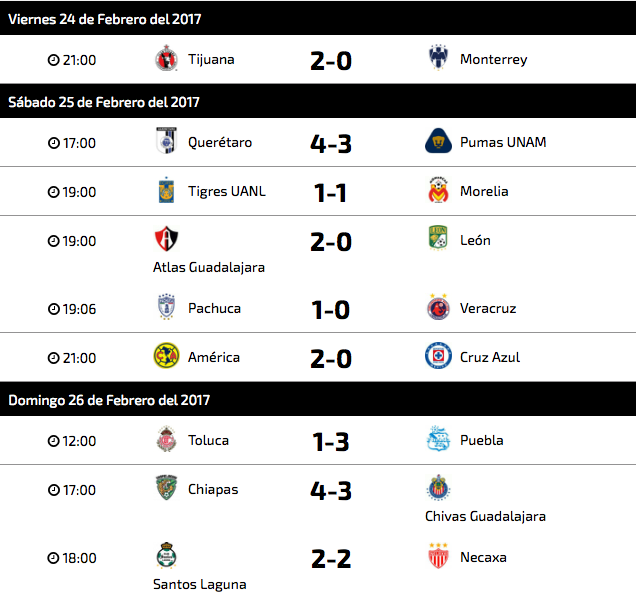The width and height of the screenshot is (636, 593).
Task: Click the América vs Cruz Azul 2-0 score
Action: 330,358
